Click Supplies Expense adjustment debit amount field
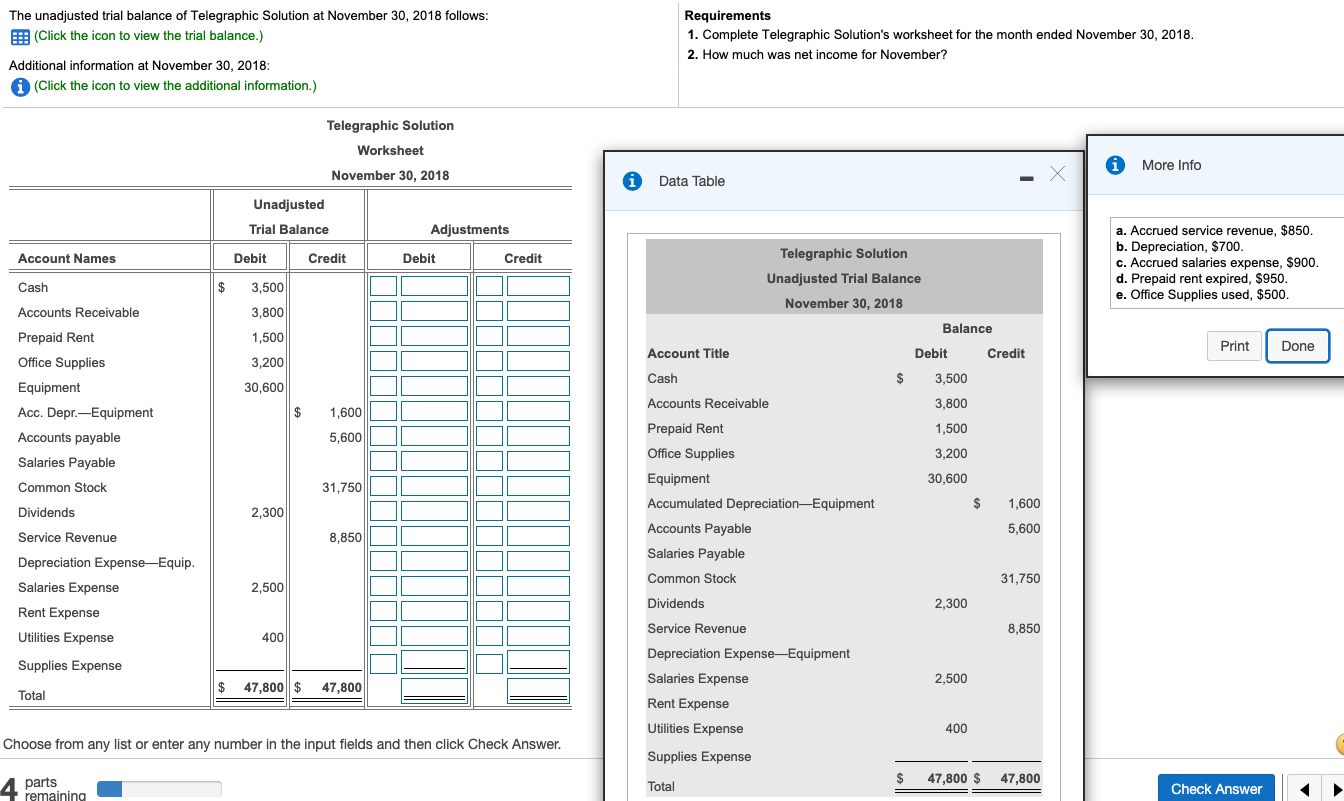The height and width of the screenshot is (801, 1344). point(435,662)
